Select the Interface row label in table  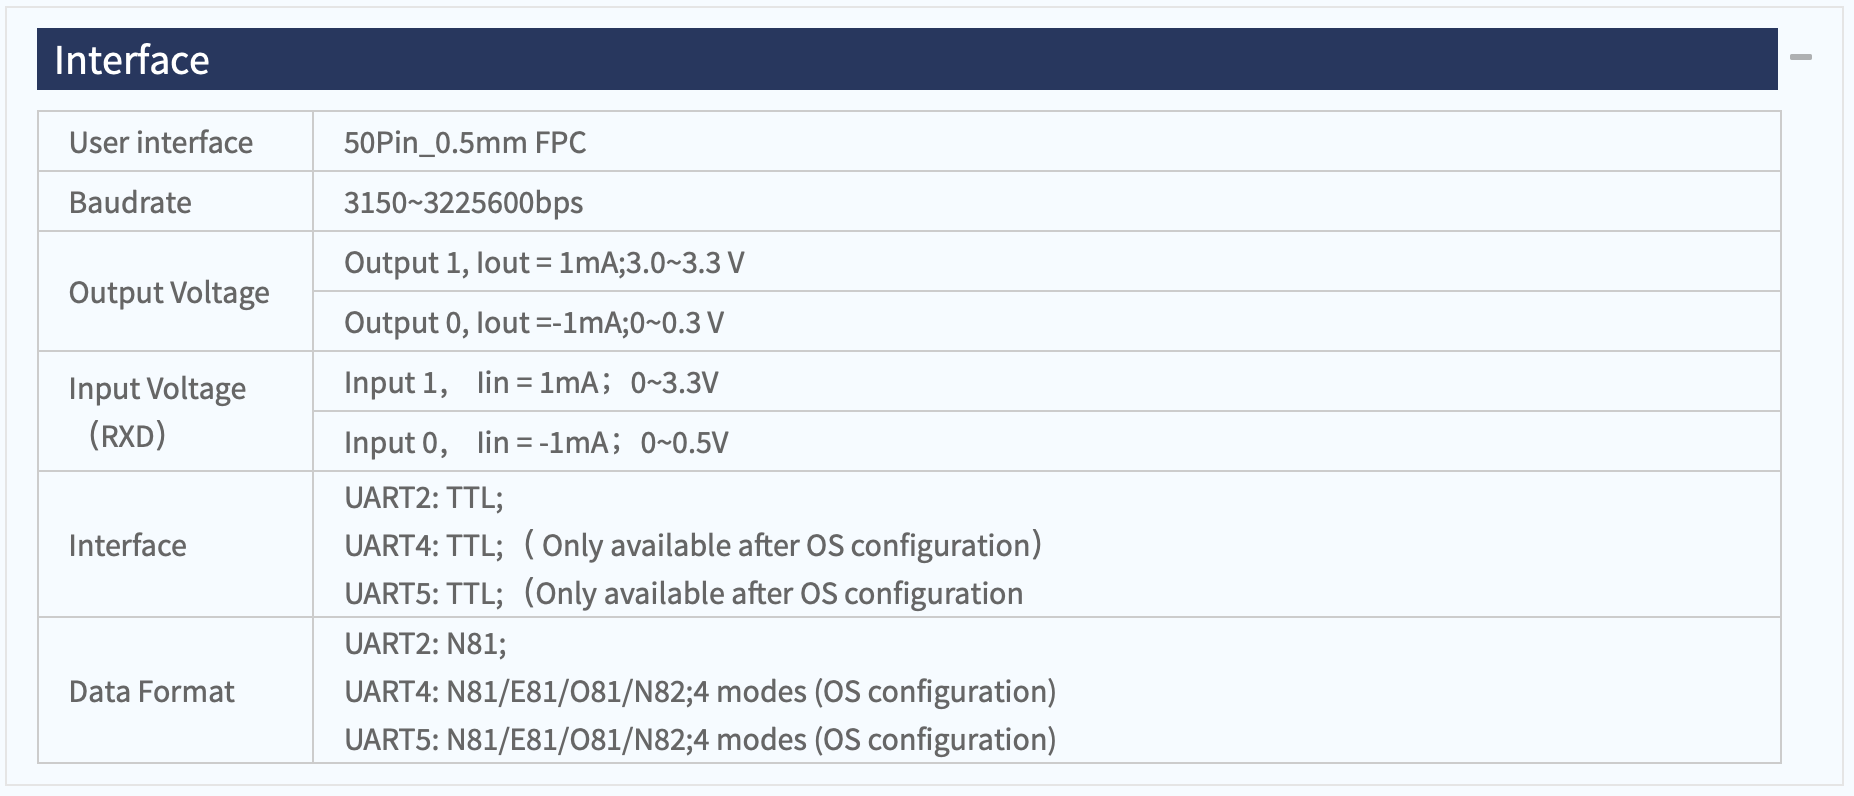127,545
